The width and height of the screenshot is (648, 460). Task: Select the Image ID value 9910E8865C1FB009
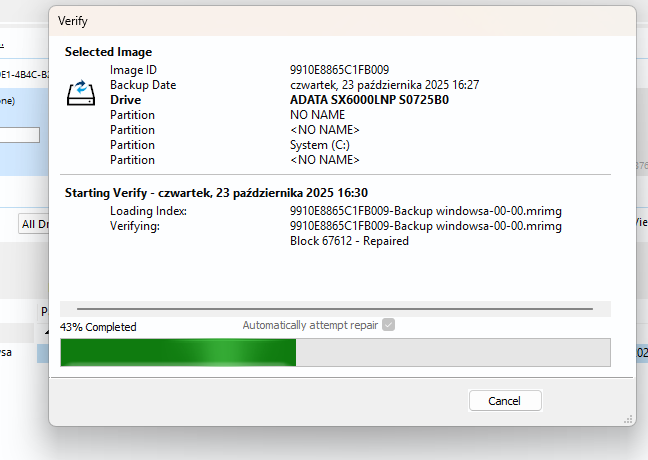pyautogui.click(x=339, y=70)
